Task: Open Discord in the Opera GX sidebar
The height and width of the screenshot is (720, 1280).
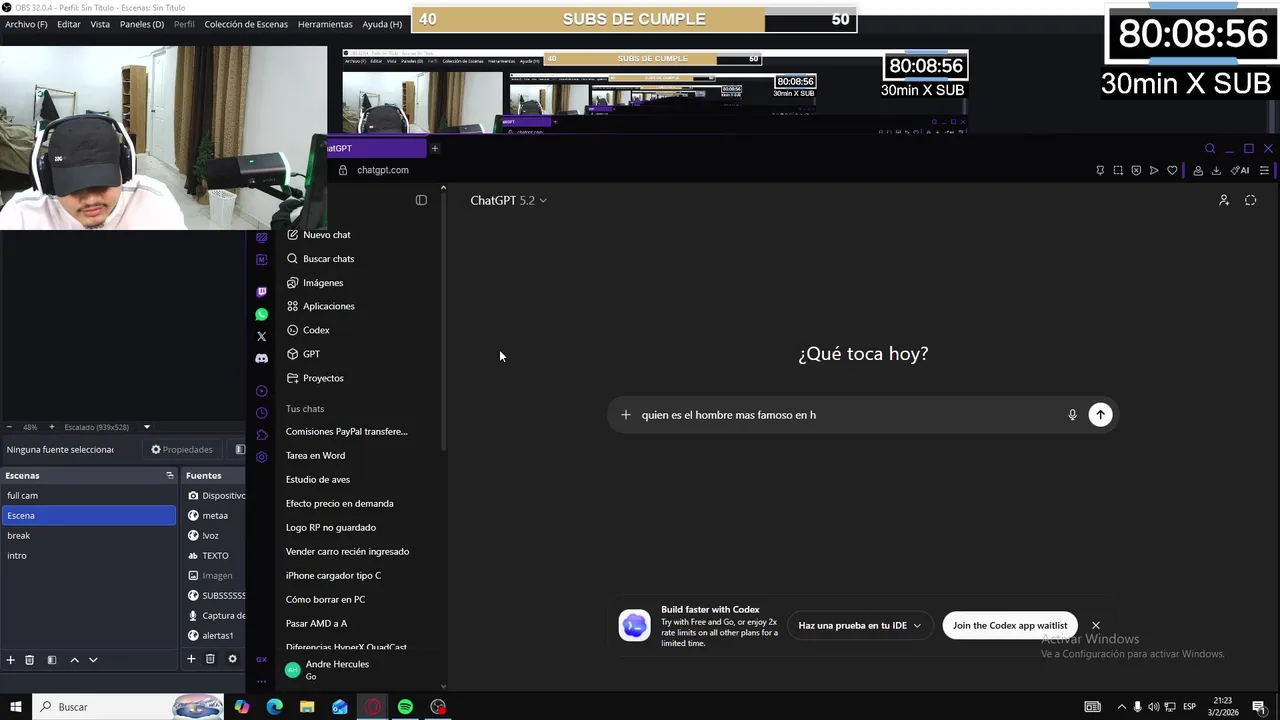Action: point(262,358)
